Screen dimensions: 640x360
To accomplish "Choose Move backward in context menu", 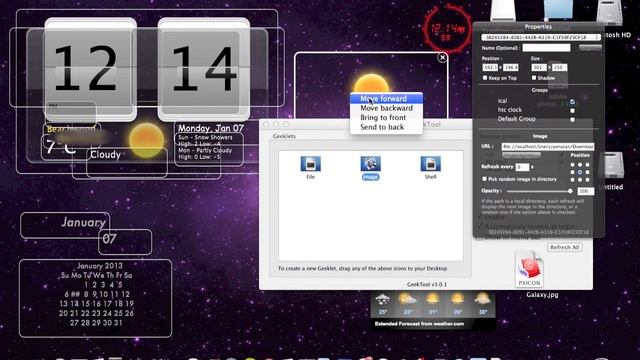I will click(x=386, y=108).
